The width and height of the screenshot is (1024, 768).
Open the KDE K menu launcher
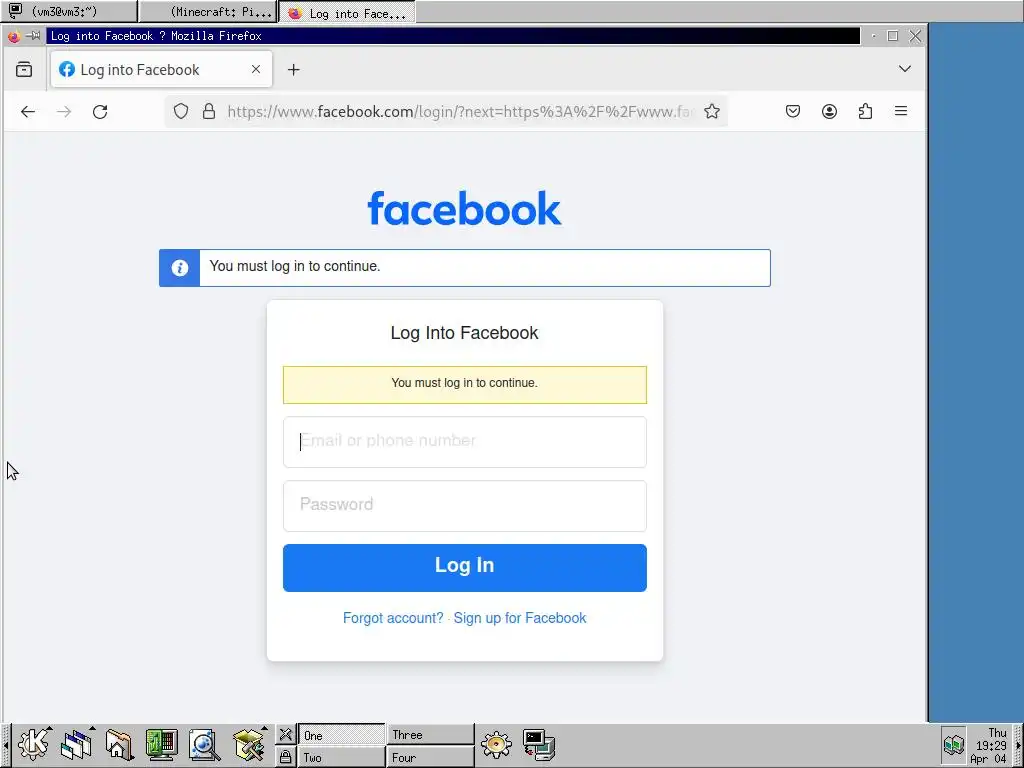(33, 744)
